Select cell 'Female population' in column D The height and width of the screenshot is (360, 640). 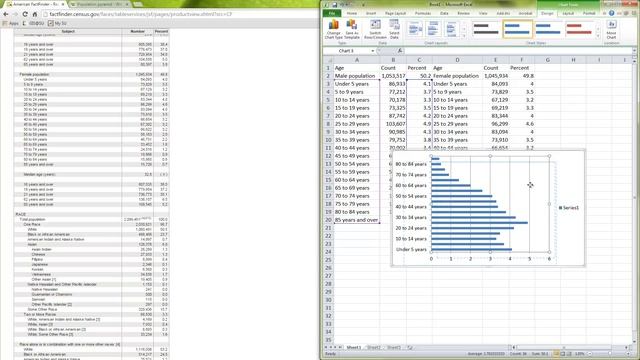pyautogui.click(x=457, y=76)
